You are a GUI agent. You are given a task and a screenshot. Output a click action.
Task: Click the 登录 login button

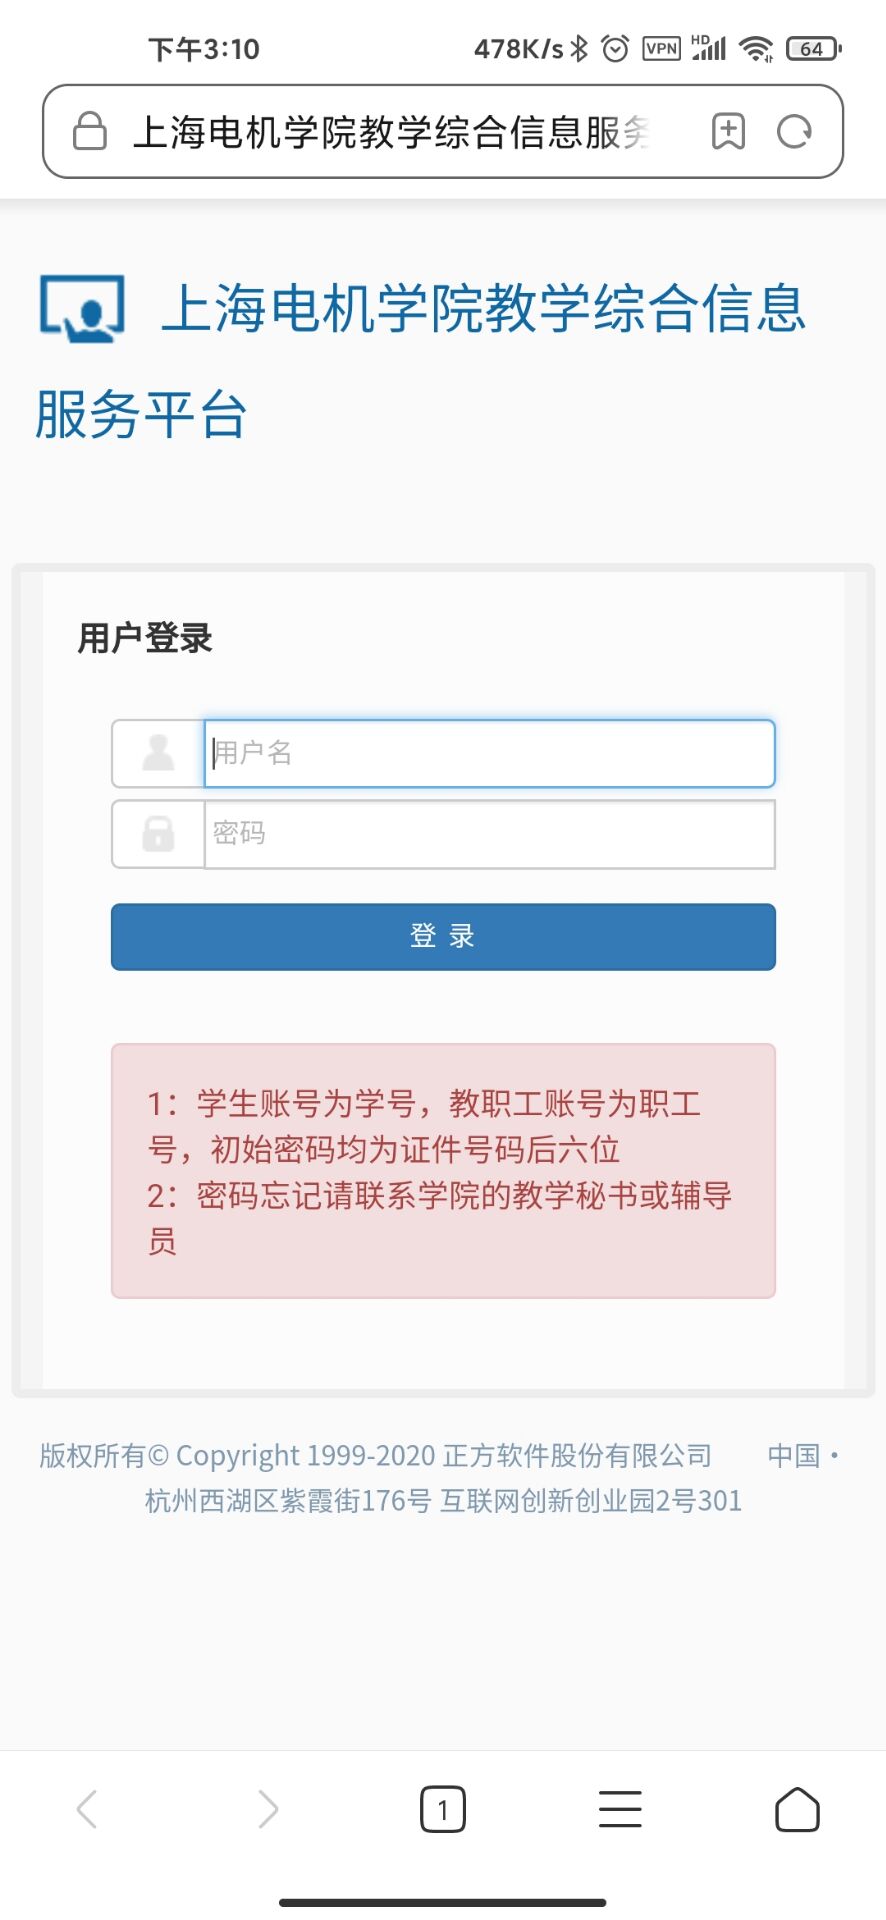[x=443, y=936]
